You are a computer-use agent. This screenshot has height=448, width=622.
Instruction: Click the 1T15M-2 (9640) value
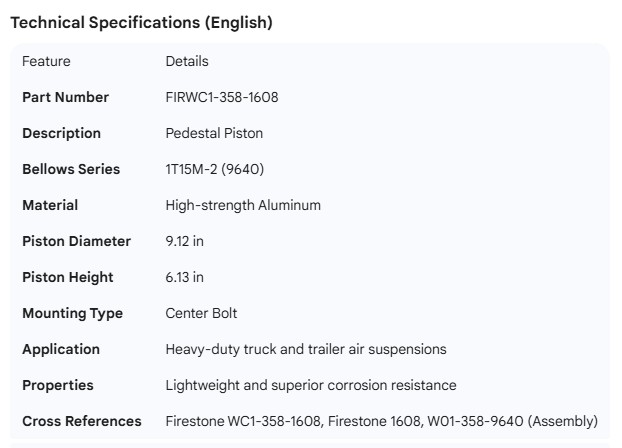pyautogui.click(x=214, y=169)
